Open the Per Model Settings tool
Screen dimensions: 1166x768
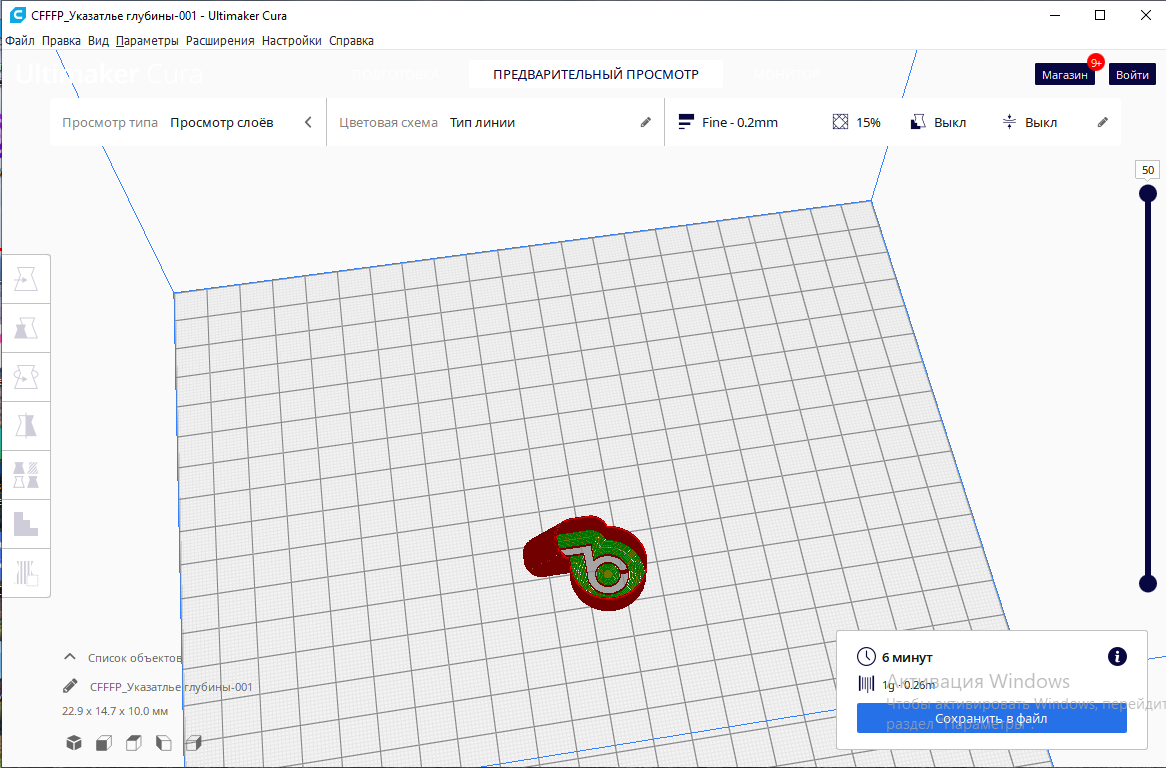click(26, 475)
